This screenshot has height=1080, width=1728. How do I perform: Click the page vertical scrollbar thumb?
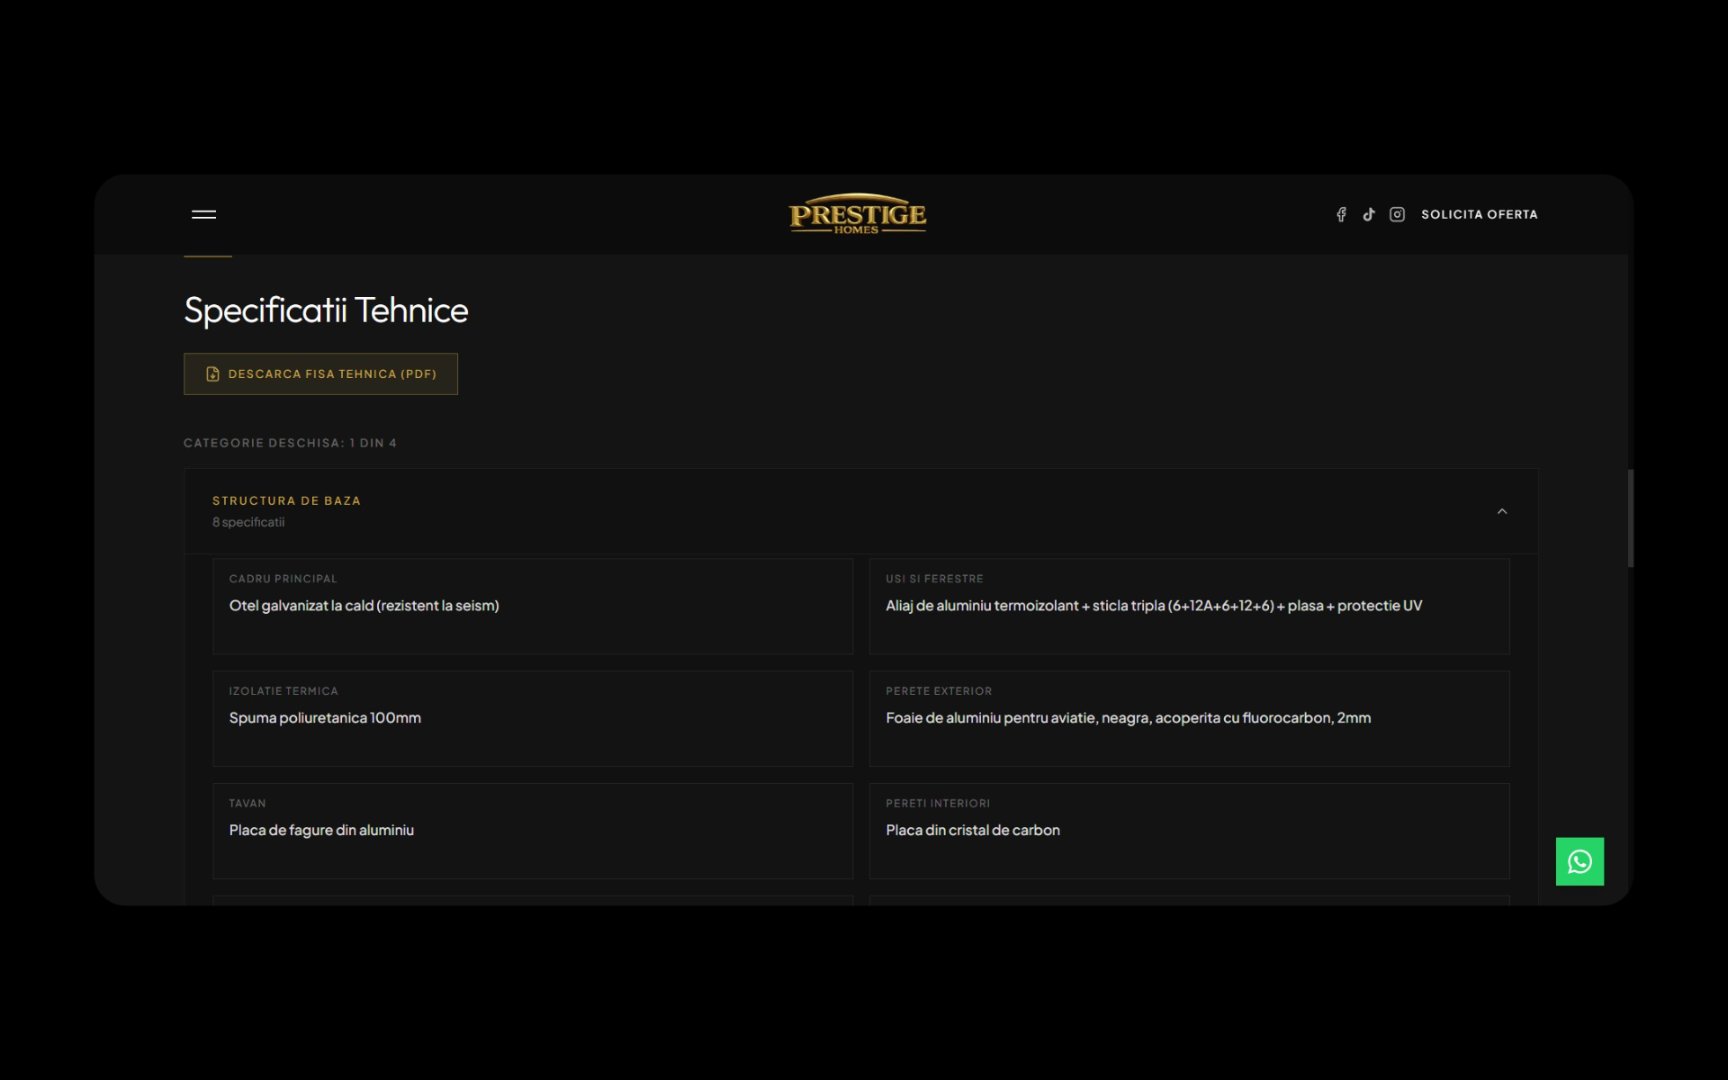(x=1630, y=518)
